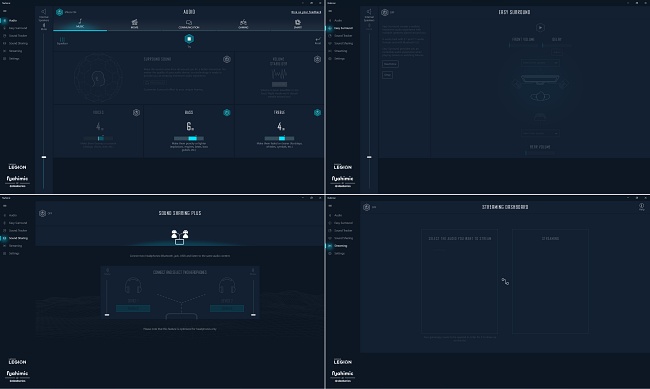
Task: Click the Device 1 button under left headphones
Action: (x=133, y=308)
